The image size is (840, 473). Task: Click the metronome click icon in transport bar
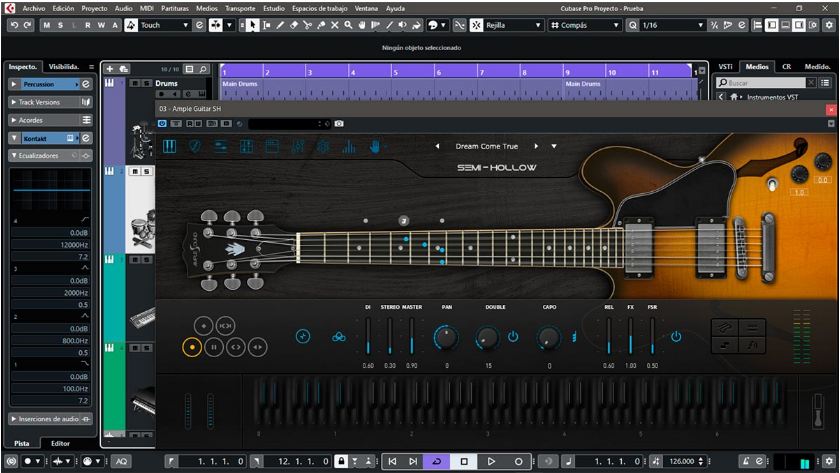pyautogui.click(x=746, y=461)
